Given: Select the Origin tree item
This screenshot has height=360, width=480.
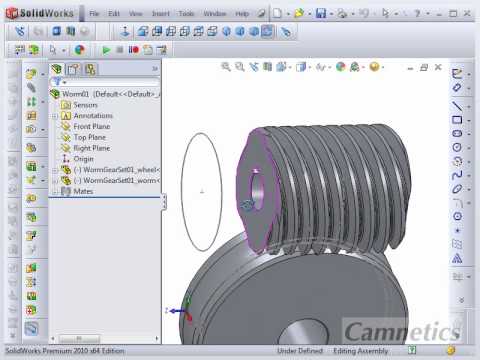Looking at the screenshot, I should click(x=83, y=159).
